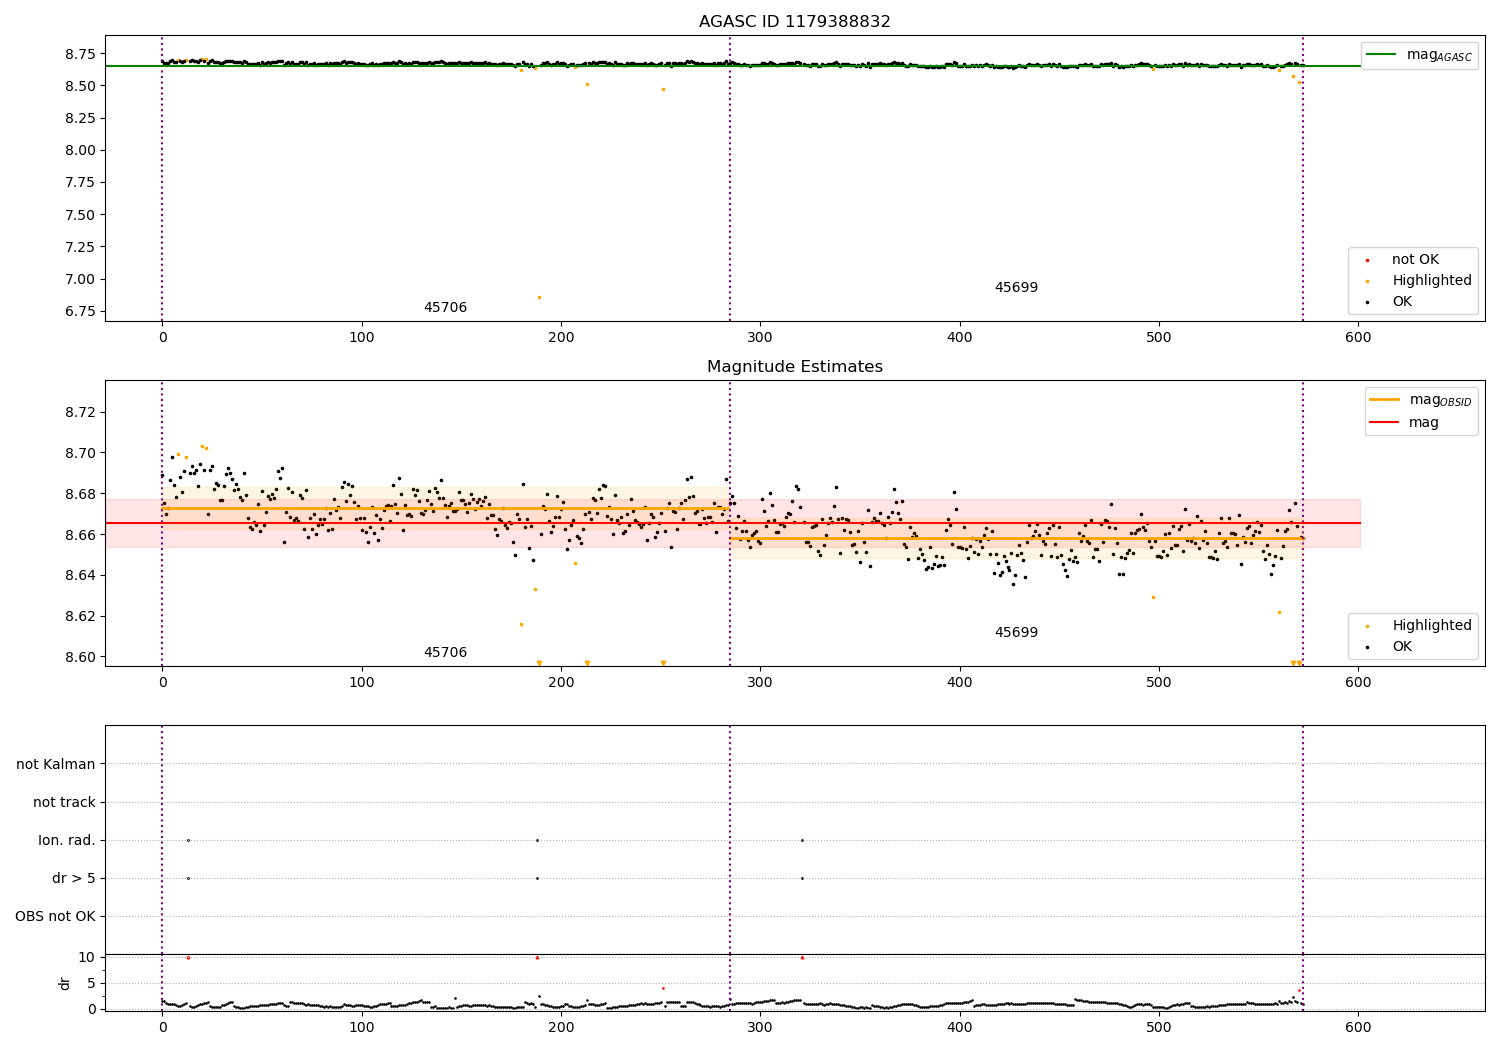Click the 8.50 tick on top plot
Screen dimensions: 1500x1050
(79, 86)
